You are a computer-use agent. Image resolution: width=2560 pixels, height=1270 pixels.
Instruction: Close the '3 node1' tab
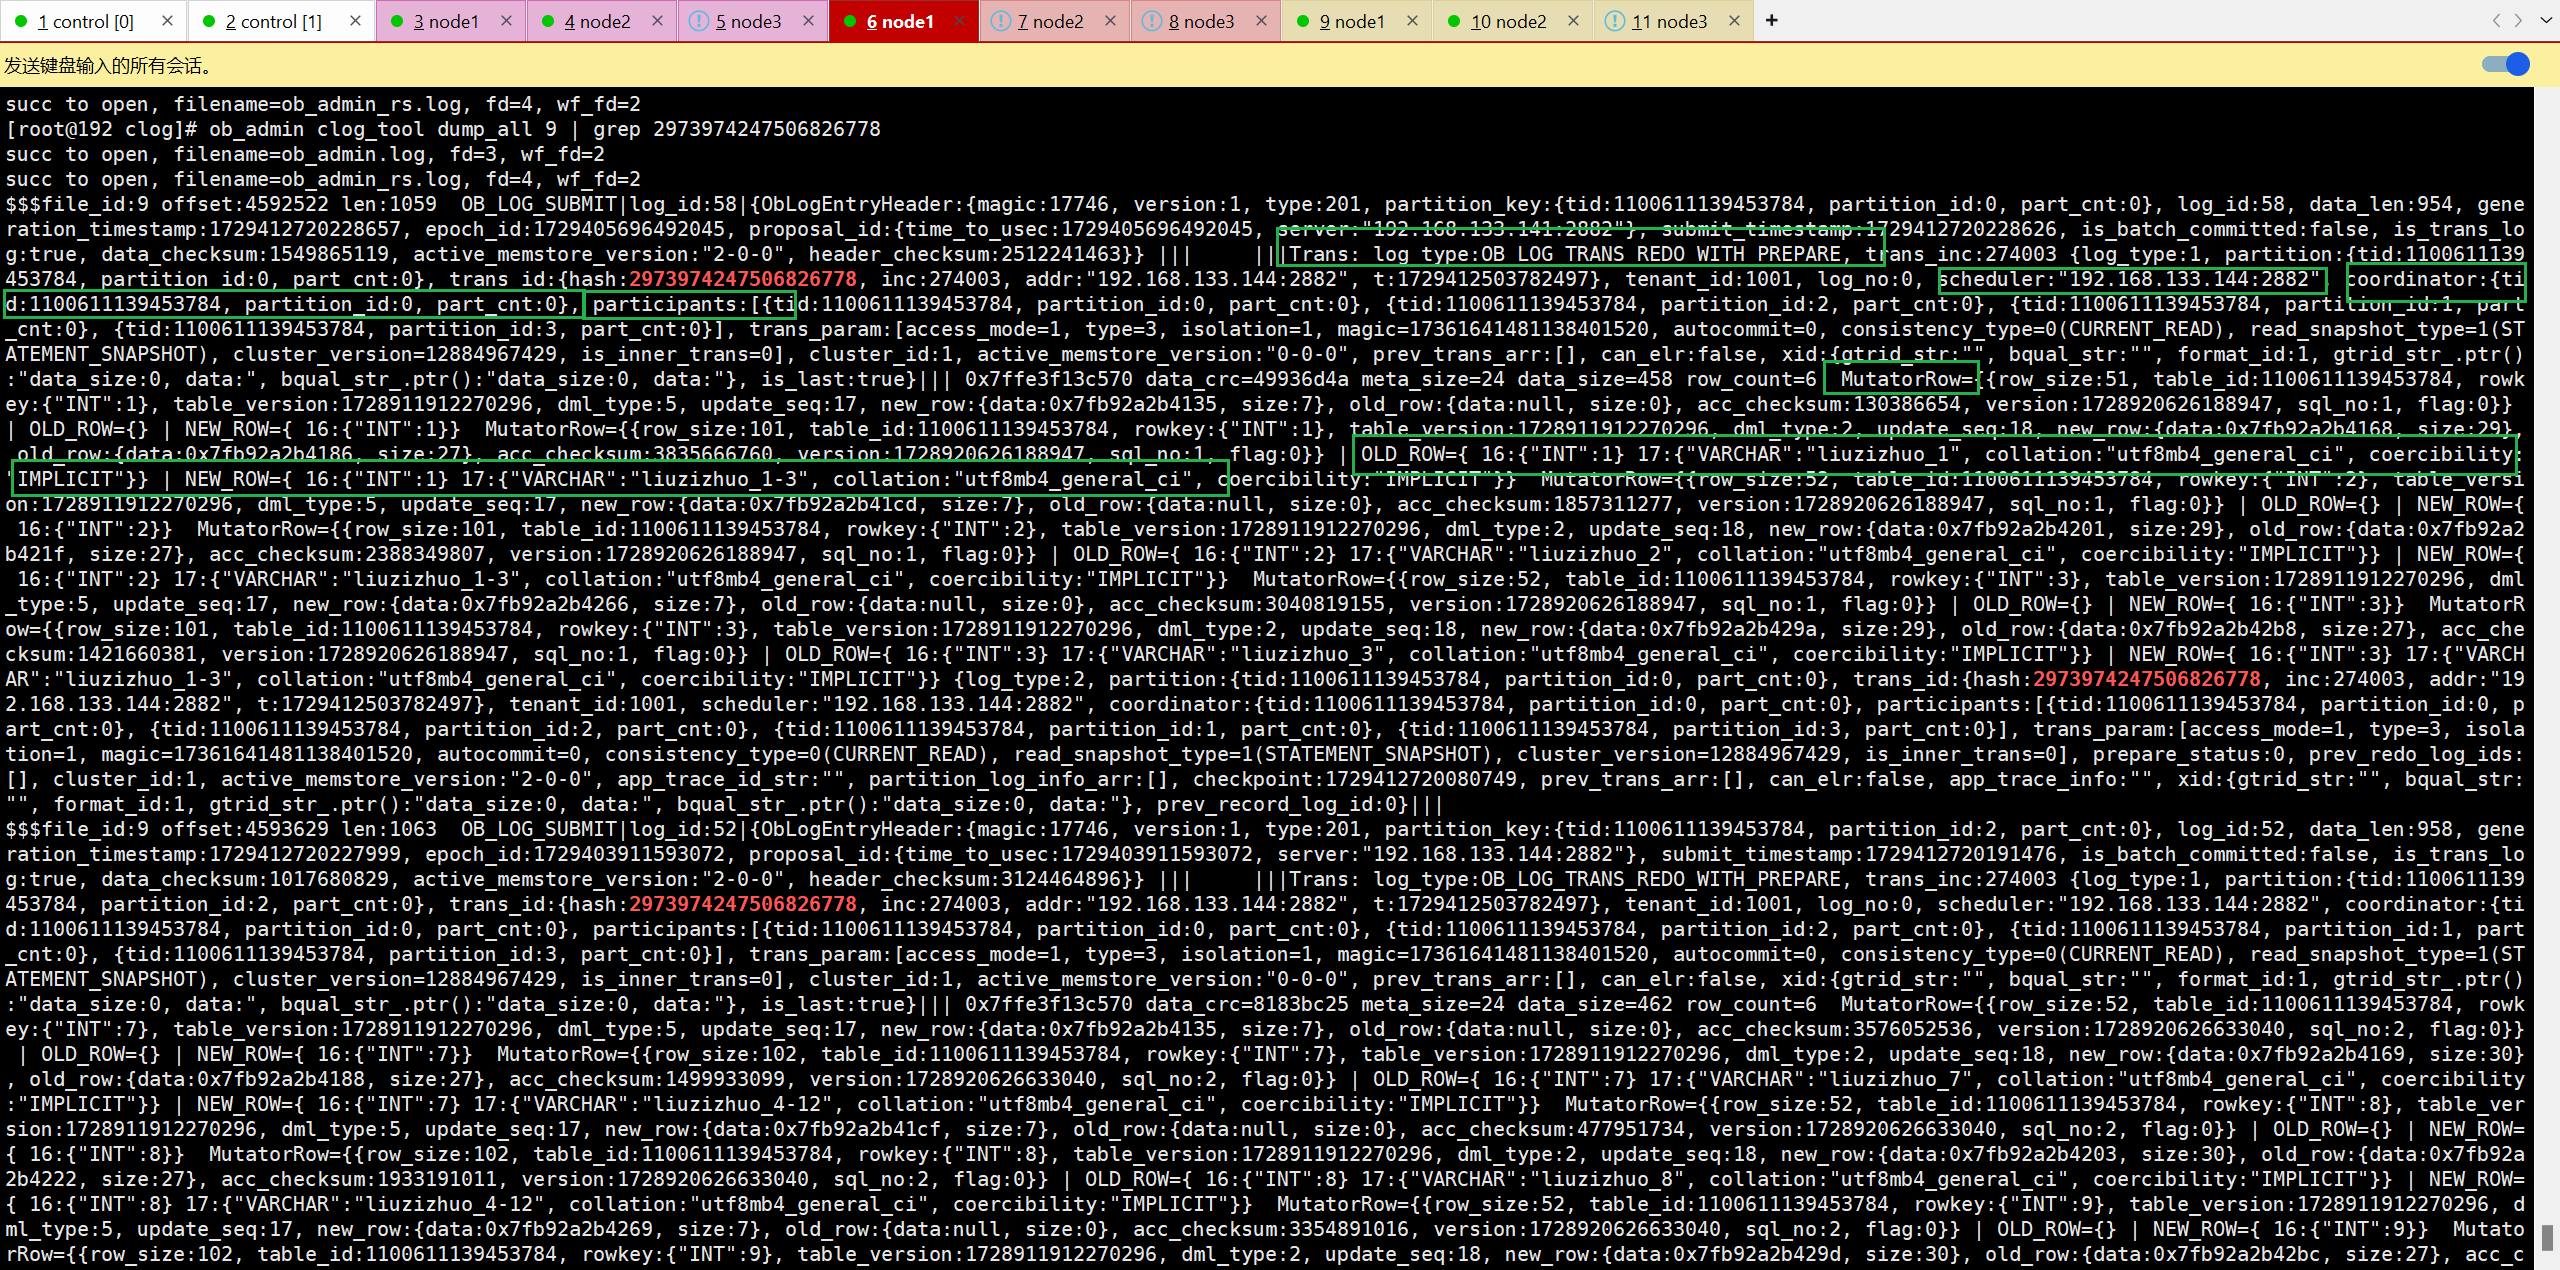point(506,20)
